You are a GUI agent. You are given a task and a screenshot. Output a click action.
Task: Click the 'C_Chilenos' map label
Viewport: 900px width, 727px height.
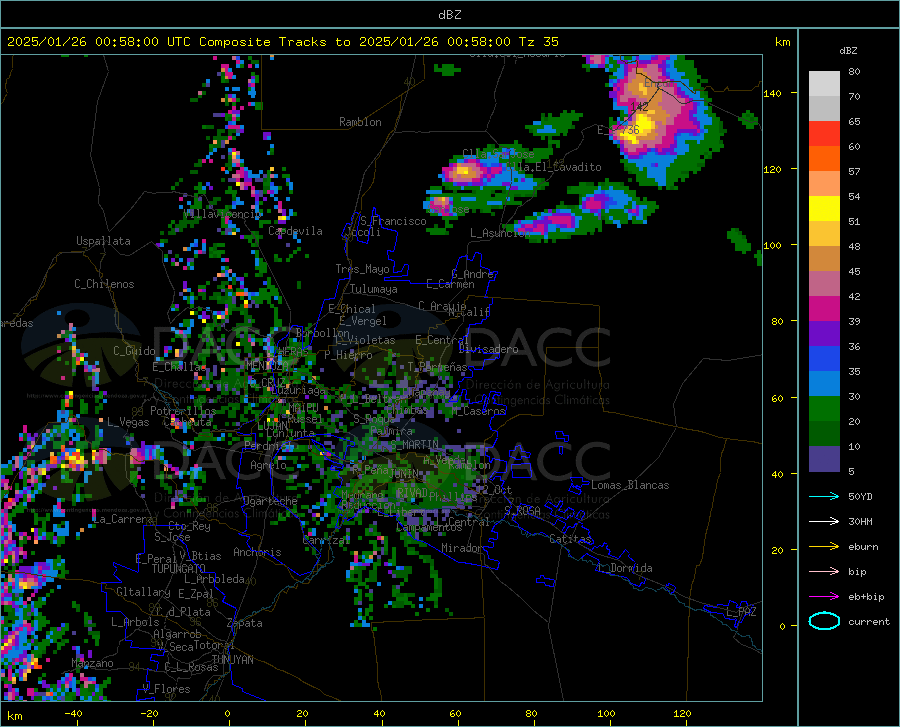[104, 284]
